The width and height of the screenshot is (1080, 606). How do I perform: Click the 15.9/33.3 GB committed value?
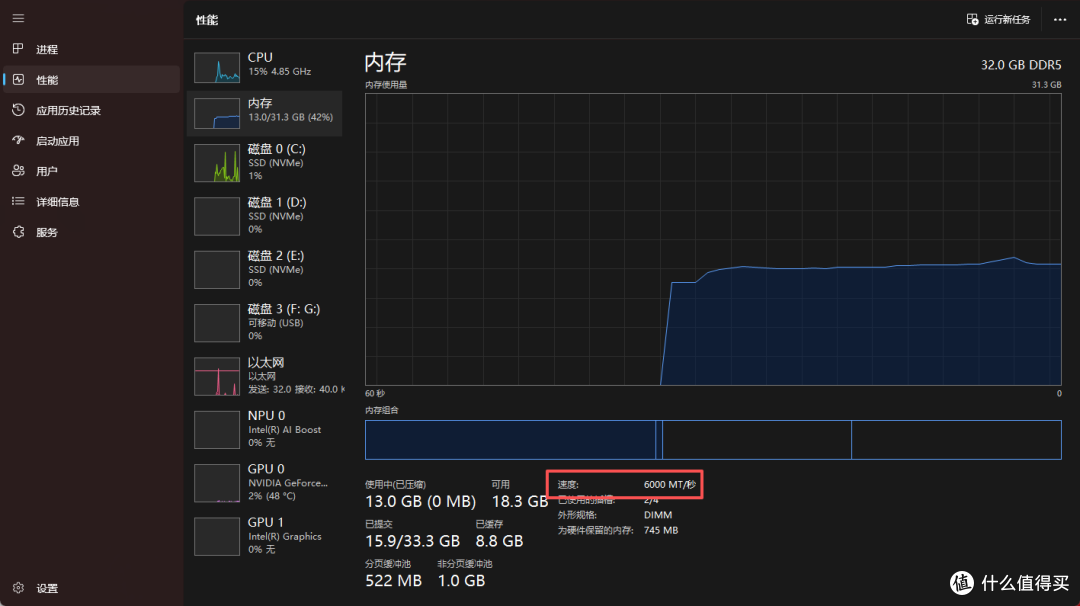413,541
